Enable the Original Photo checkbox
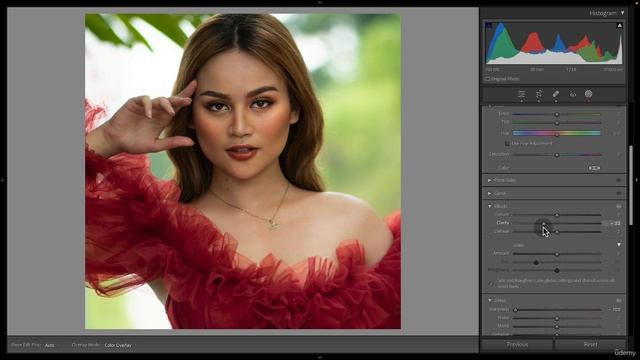The image size is (640, 360). (x=487, y=79)
